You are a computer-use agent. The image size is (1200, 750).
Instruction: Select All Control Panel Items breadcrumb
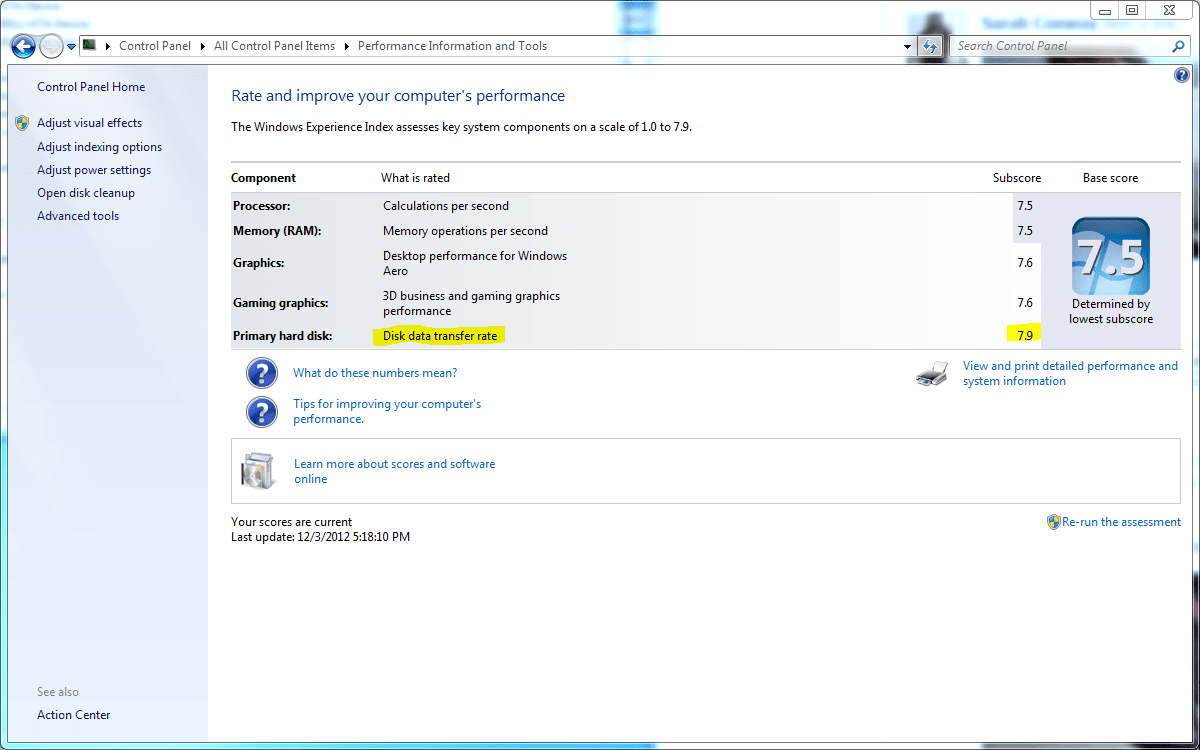275,46
